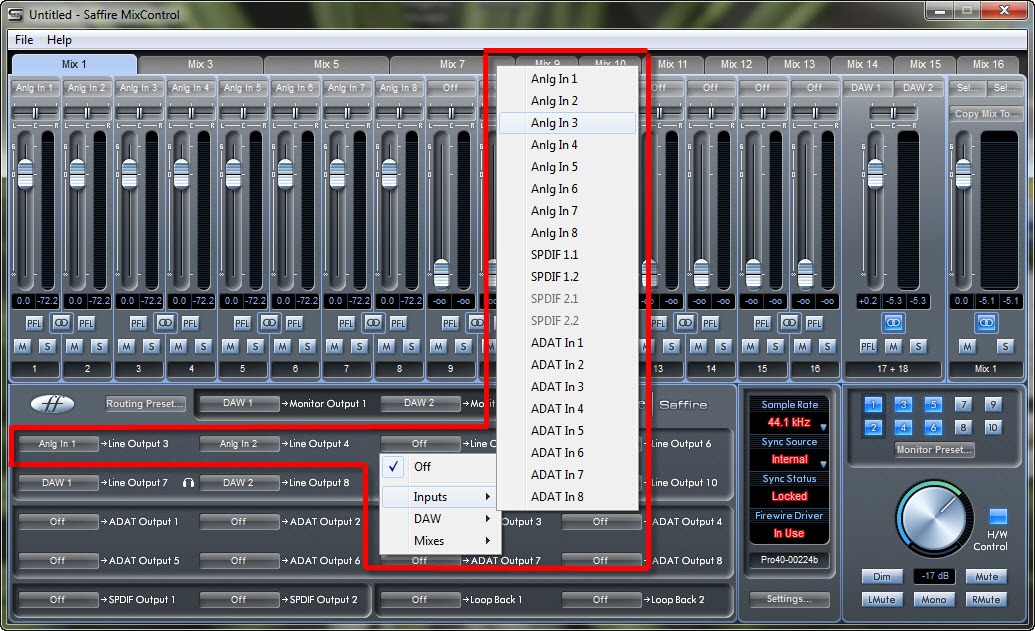Viewport: 1035px width, 631px height.
Task: Mute channel 1 with its M button
Action: tap(22, 346)
